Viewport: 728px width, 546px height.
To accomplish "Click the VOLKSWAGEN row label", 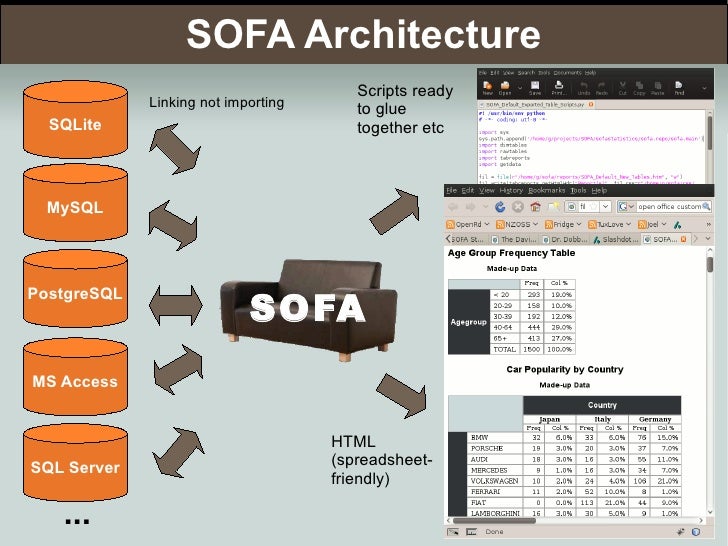I will point(494,481).
